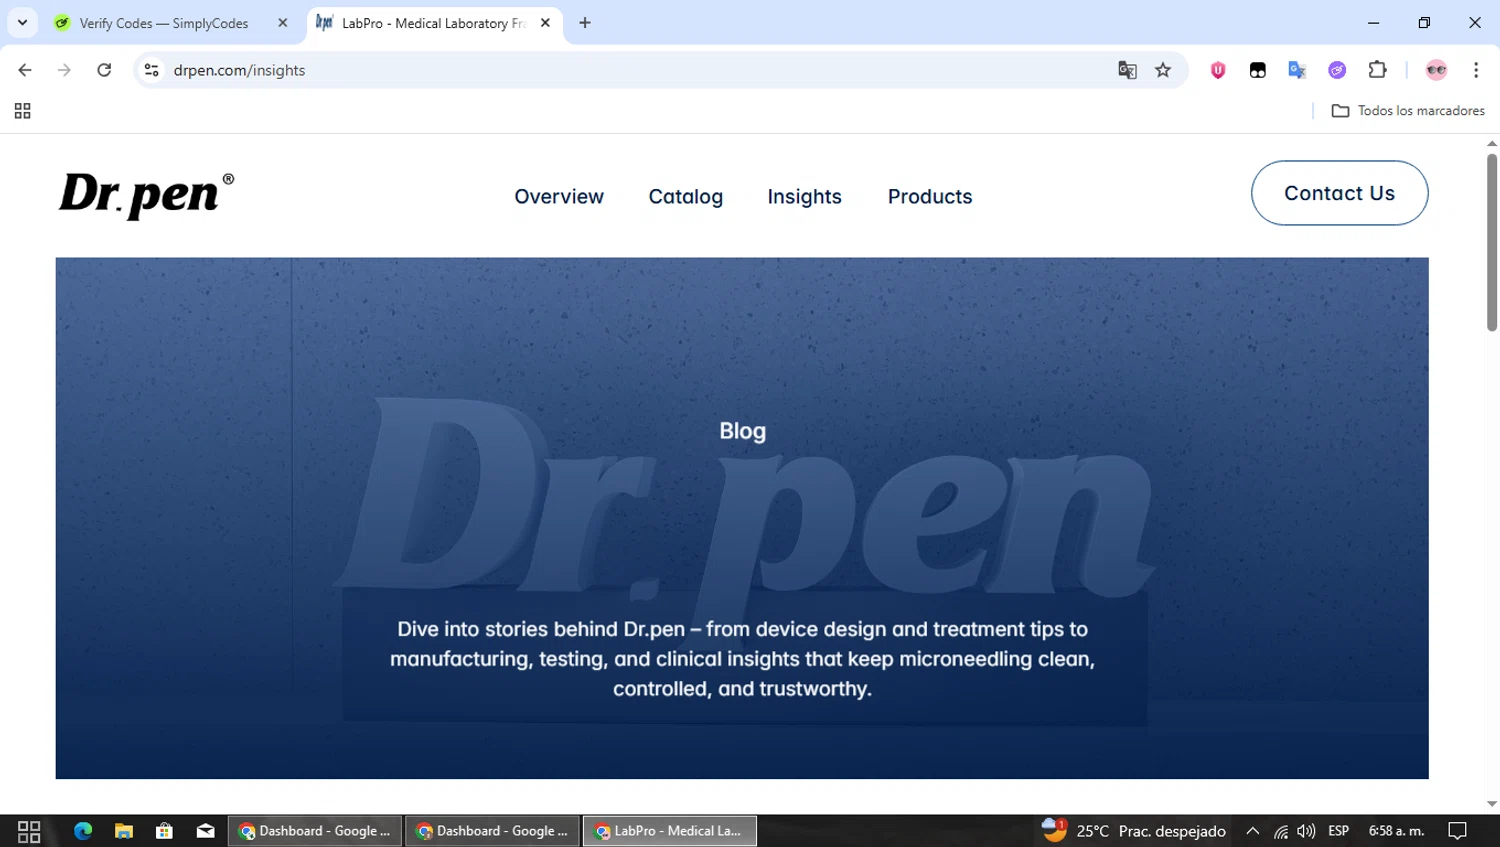
Task: Switch to first Dashboard Chrome taskbar window
Action: pyautogui.click(x=315, y=831)
